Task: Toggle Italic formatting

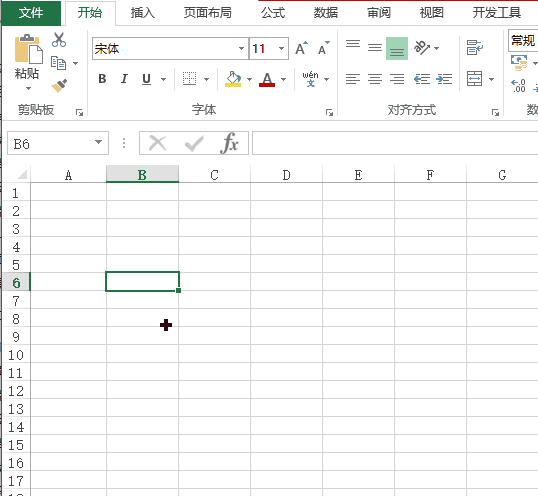Action: (124, 79)
